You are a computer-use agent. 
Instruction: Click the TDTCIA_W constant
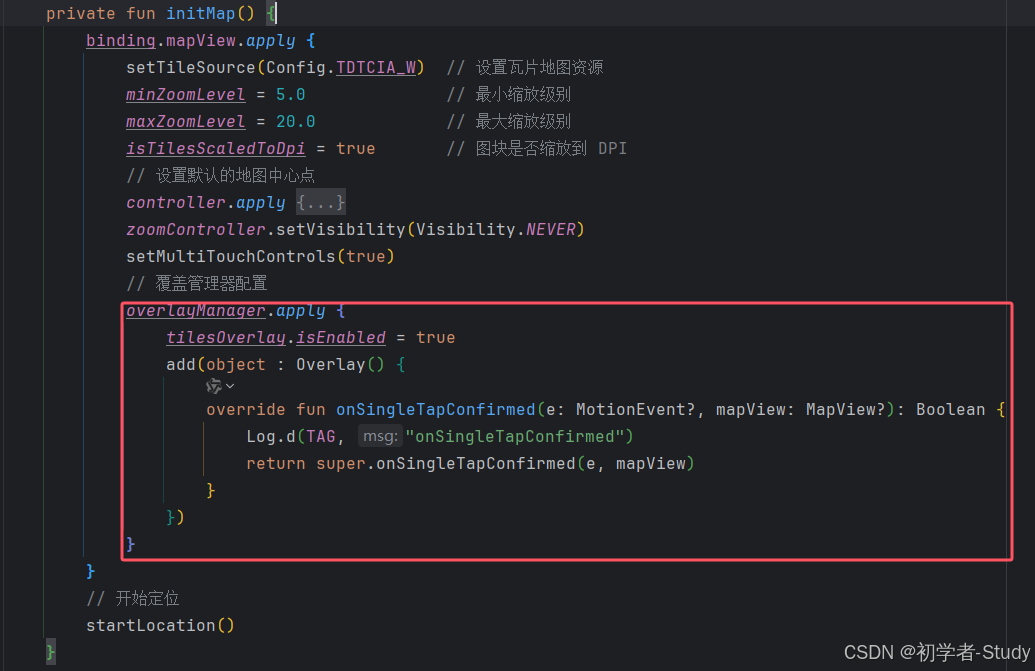point(376,67)
